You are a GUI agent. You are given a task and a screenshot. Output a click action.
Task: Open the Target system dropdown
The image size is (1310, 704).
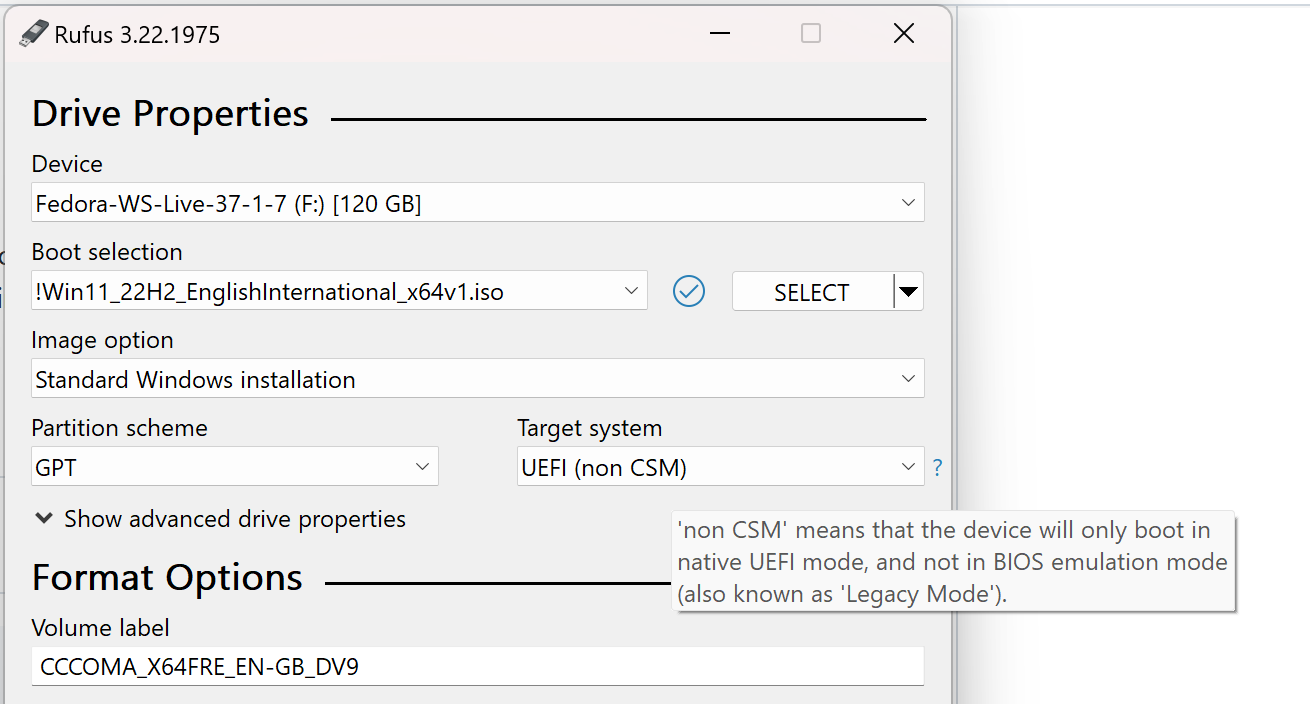tap(908, 466)
